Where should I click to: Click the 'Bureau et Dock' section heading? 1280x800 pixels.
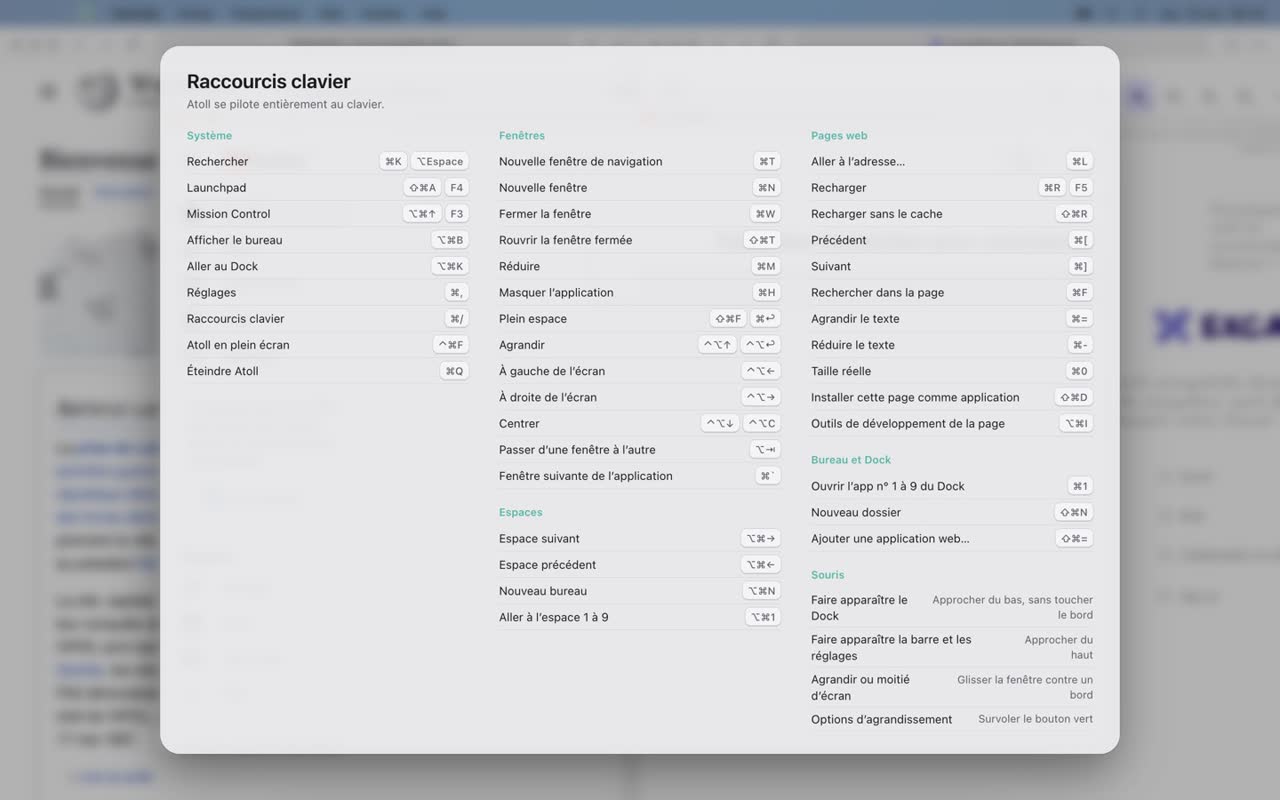click(x=851, y=460)
